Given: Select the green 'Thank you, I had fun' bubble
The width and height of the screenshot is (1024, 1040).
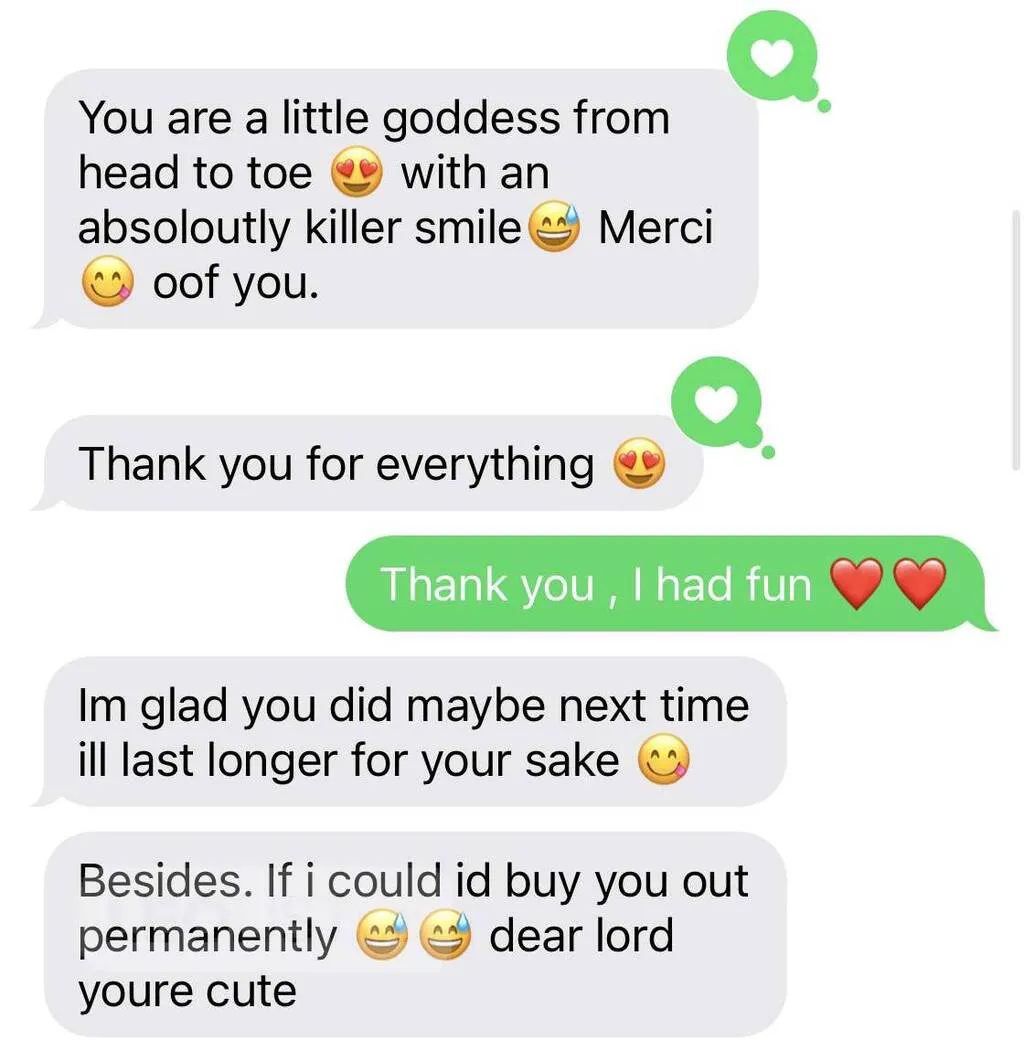Looking at the screenshot, I should tap(671, 584).
